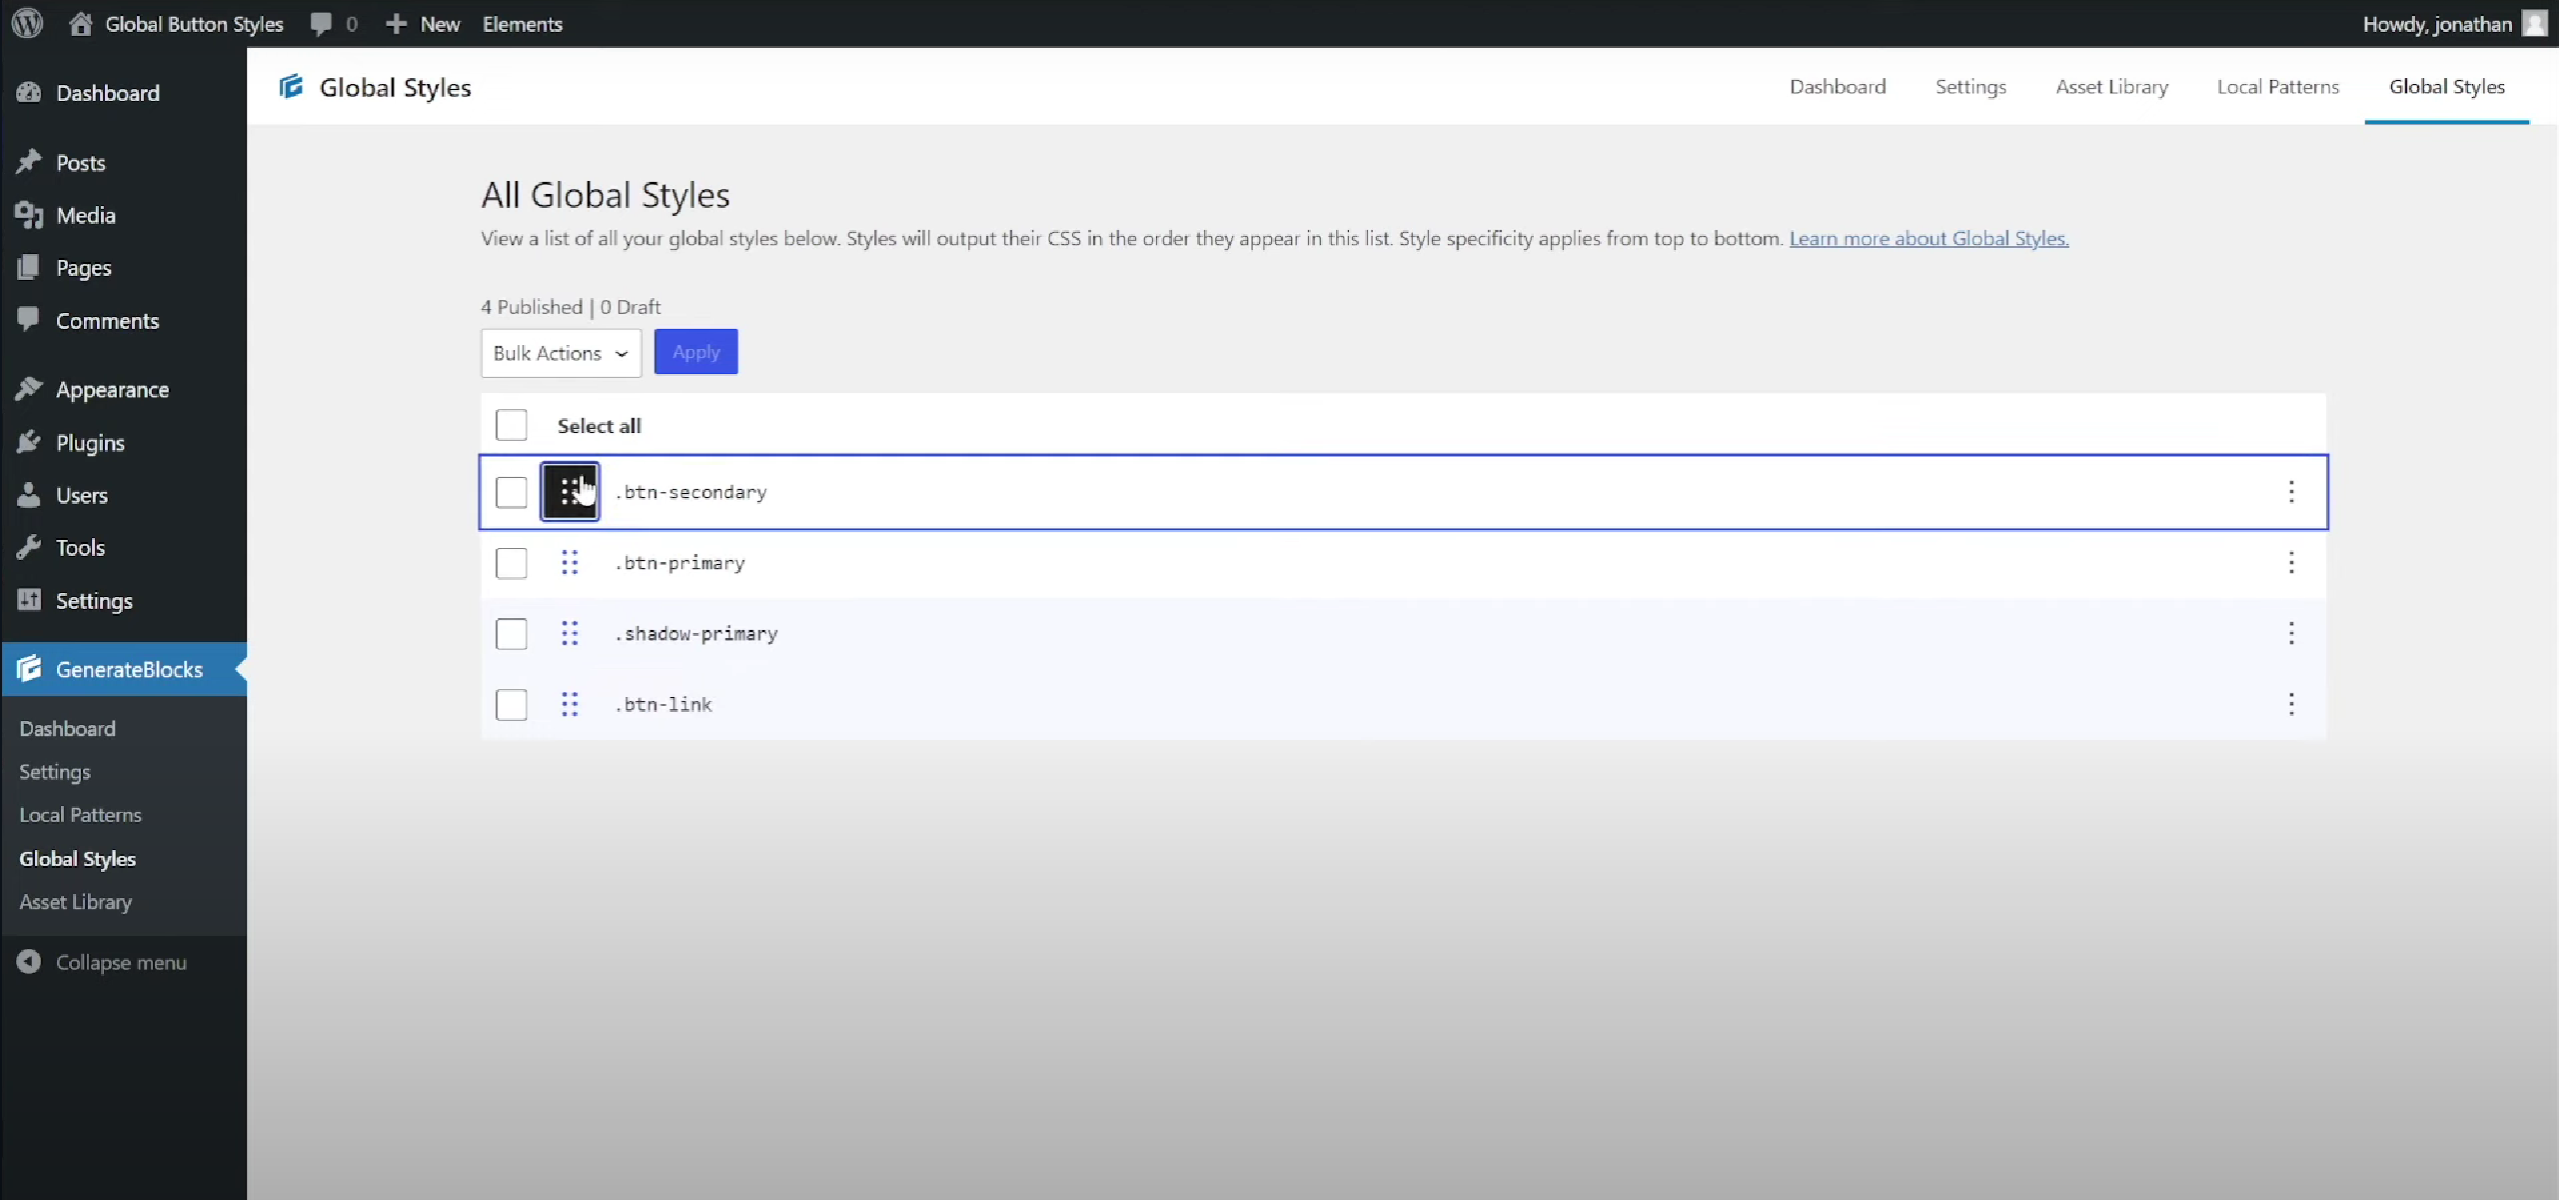
Task: Click the comments bubble icon in admin bar
Action: (x=321, y=24)
